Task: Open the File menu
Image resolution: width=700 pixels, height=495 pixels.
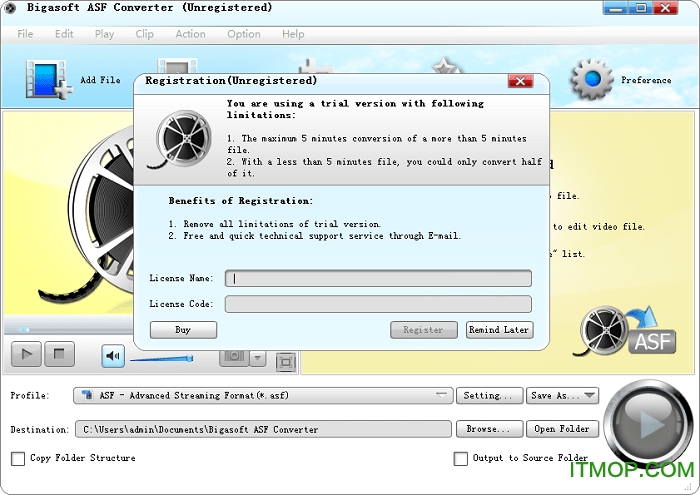Action: [x=25, y=34]
